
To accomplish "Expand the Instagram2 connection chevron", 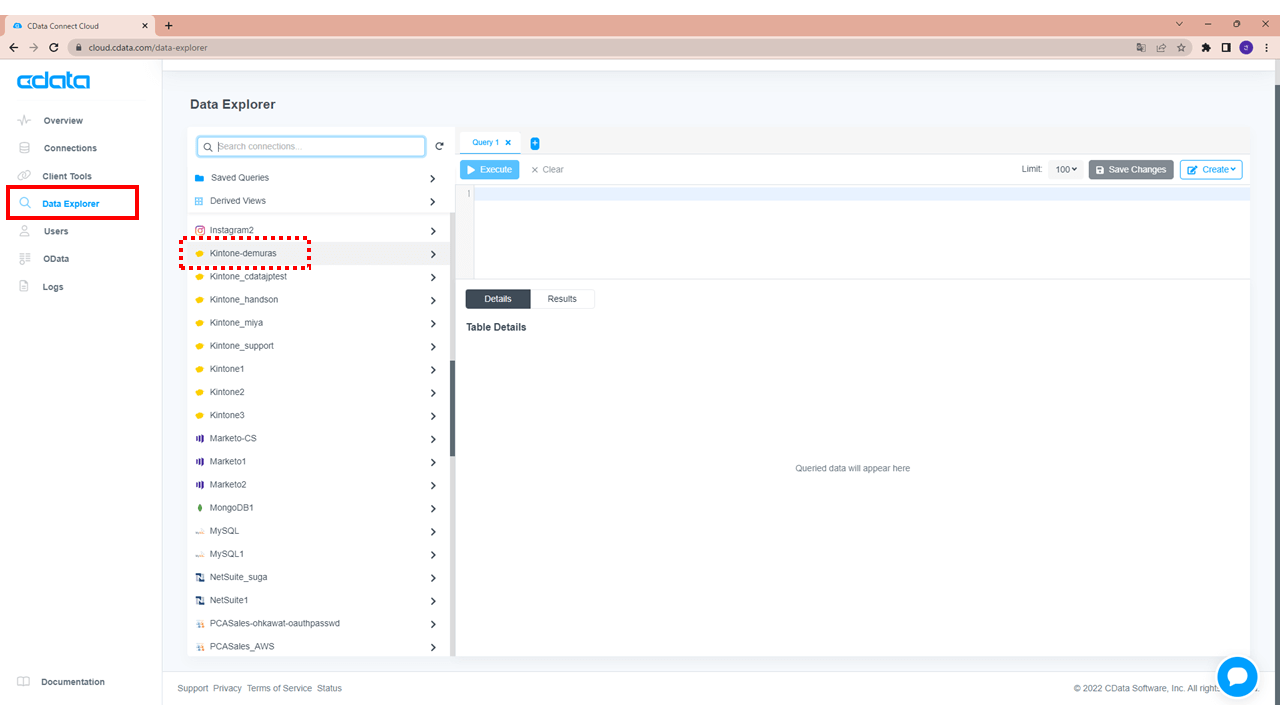I will tap(433, 231).
